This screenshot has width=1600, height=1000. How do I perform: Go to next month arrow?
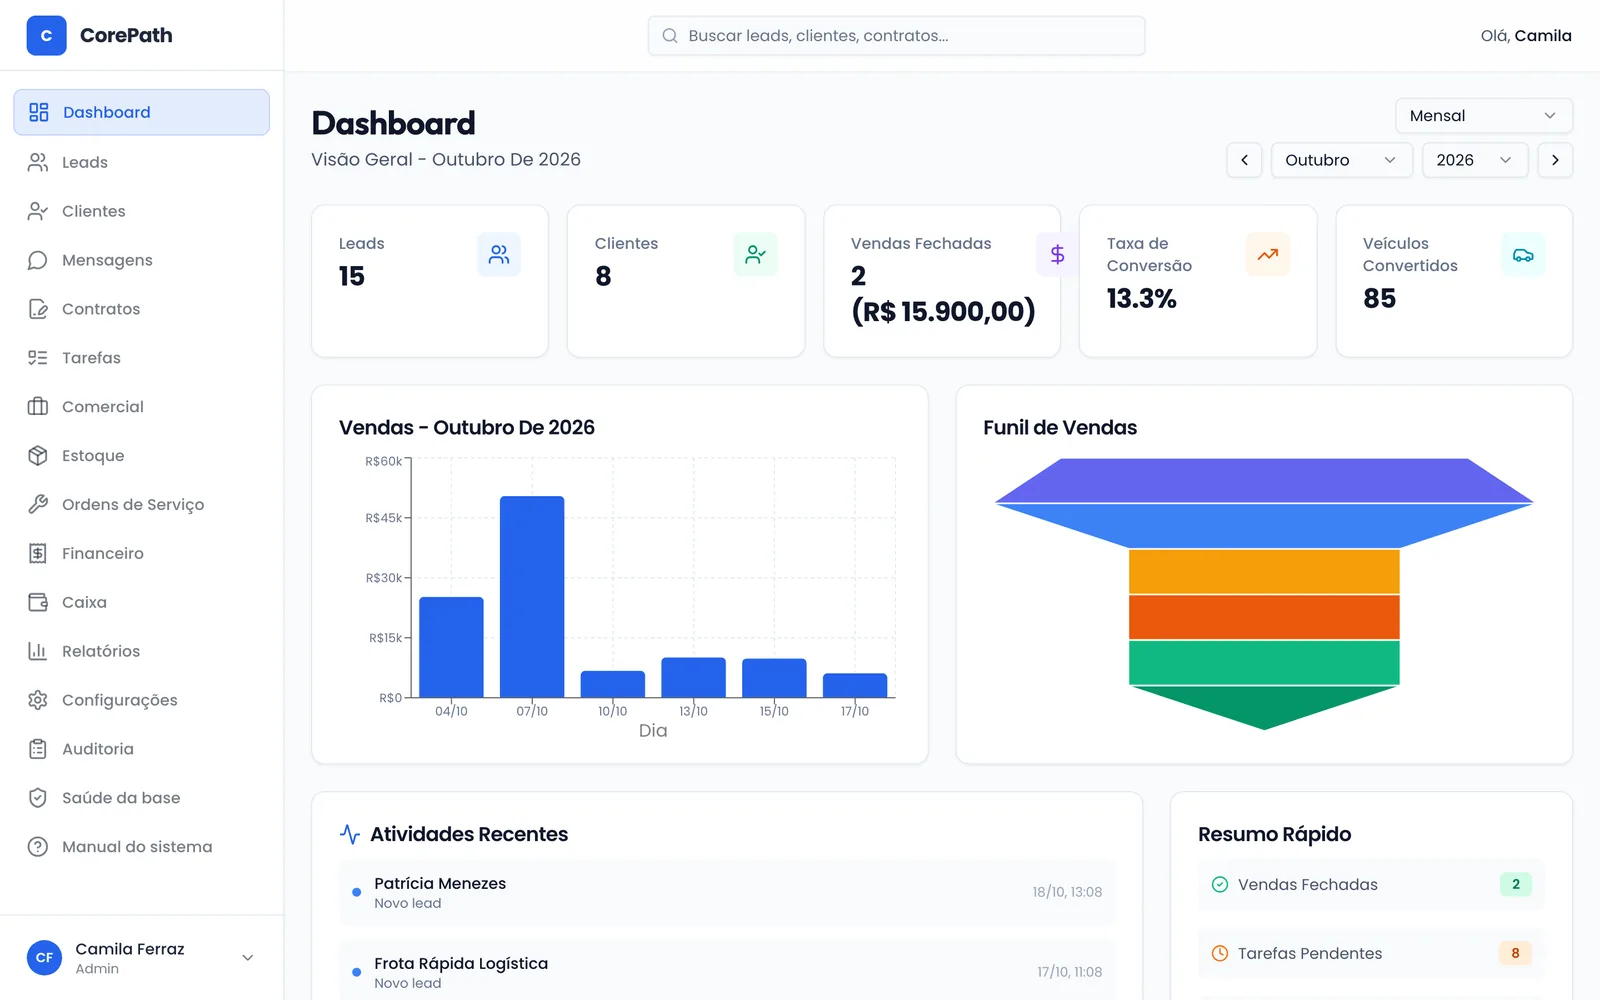coord(1555,160)
